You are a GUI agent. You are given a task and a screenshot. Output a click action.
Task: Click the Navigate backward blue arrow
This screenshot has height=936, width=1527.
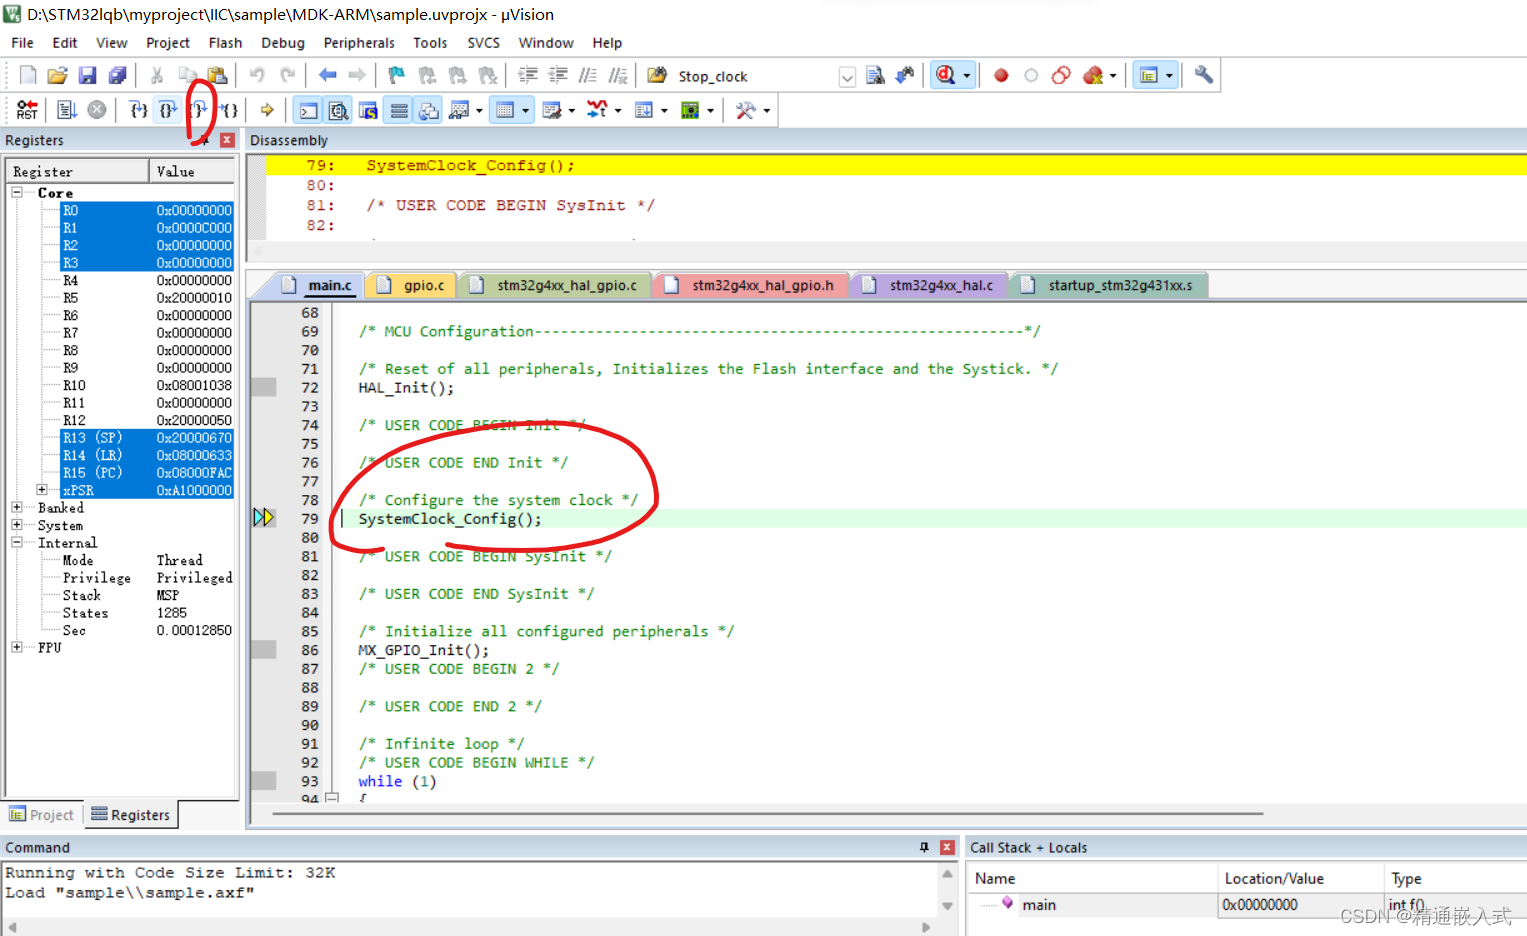point(327,75)
